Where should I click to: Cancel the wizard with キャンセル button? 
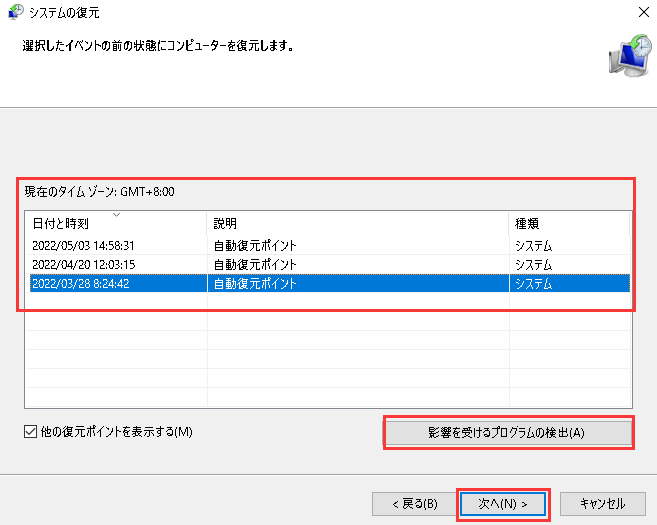click(603, 504)
